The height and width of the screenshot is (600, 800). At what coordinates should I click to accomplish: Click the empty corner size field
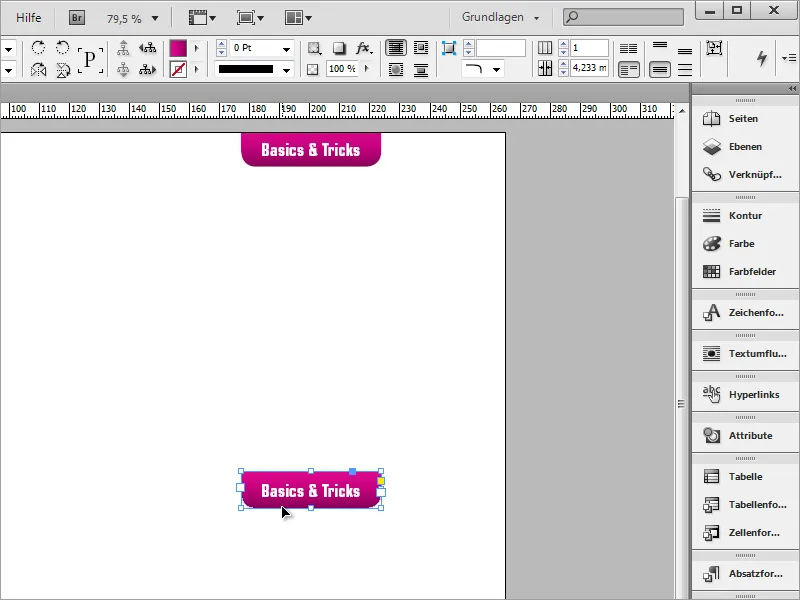501,48
